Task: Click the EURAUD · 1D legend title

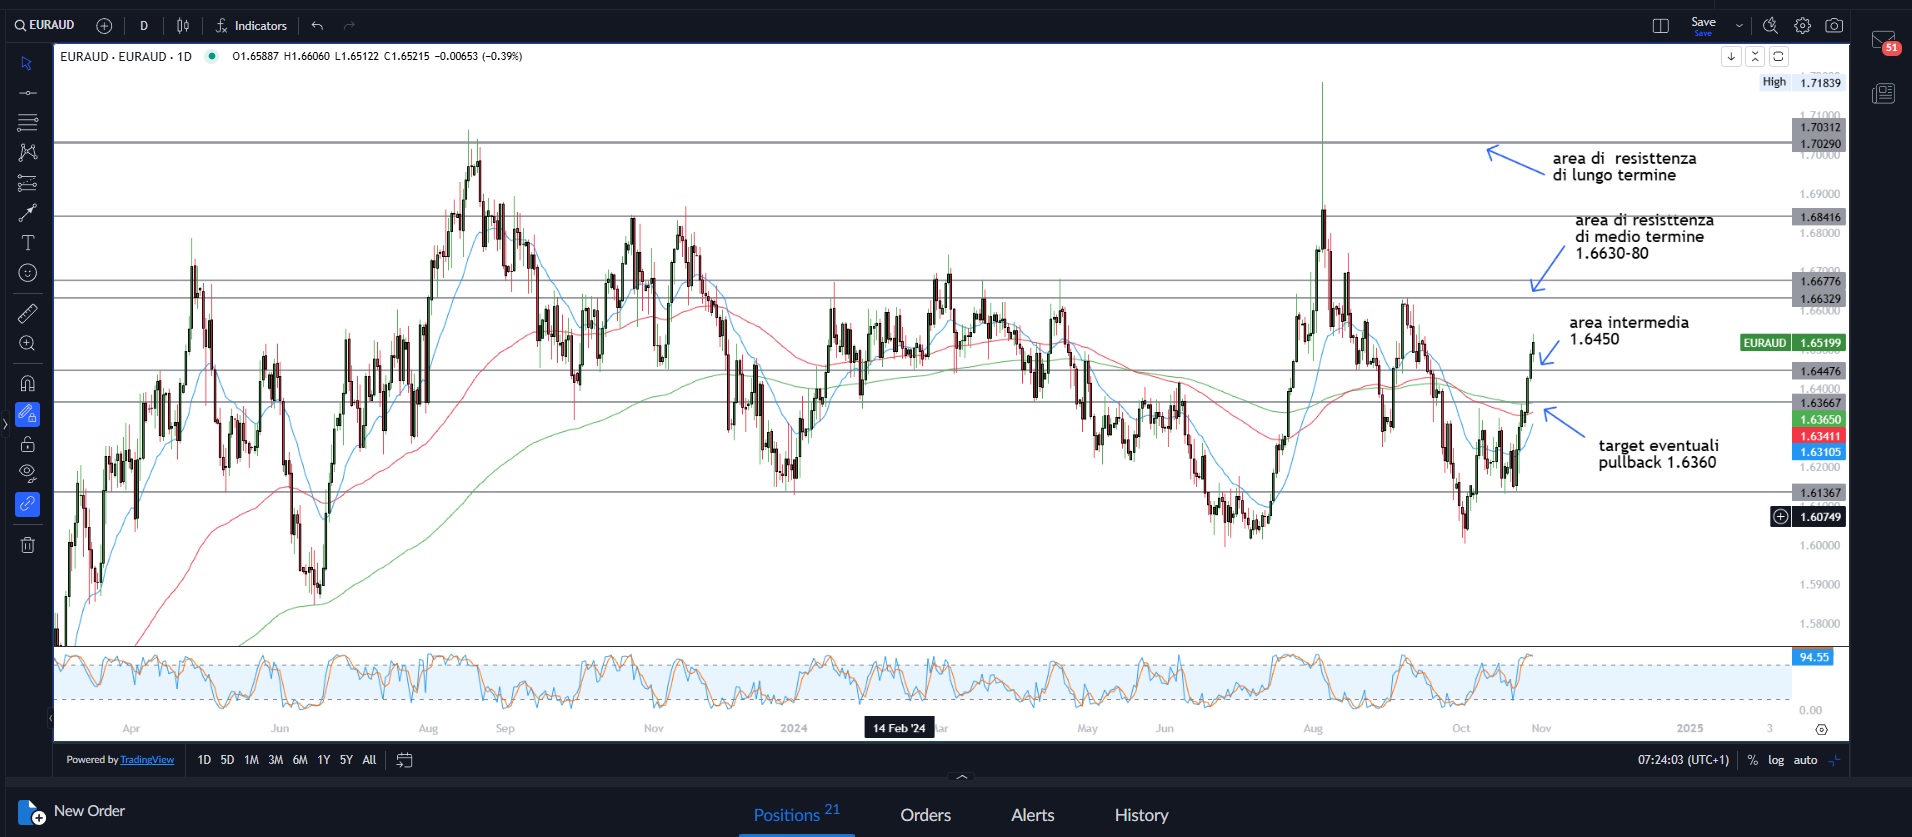Action: 125,56
